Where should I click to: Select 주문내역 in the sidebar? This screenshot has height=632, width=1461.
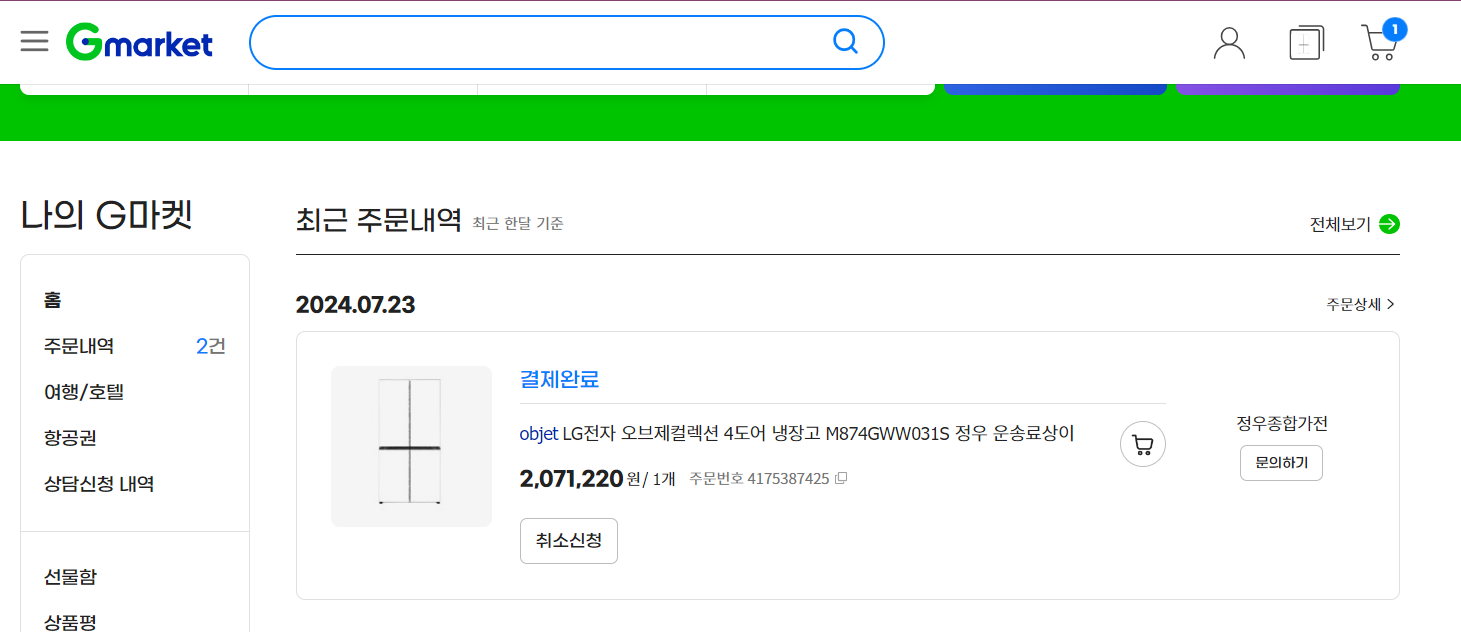tap(79, 346)
